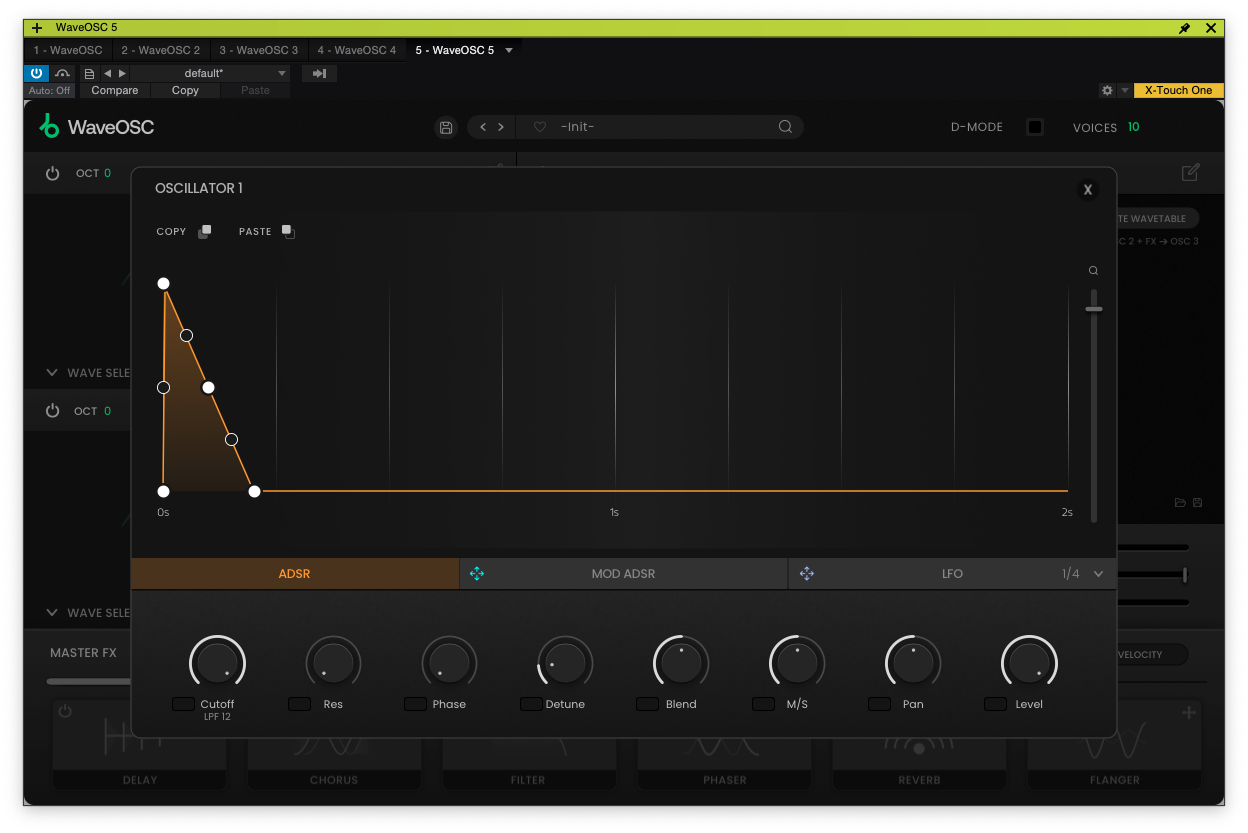1248x833 pixels.
Task: Switch to tab 2 - WaveOSC 2
Action: coord(160,50)
